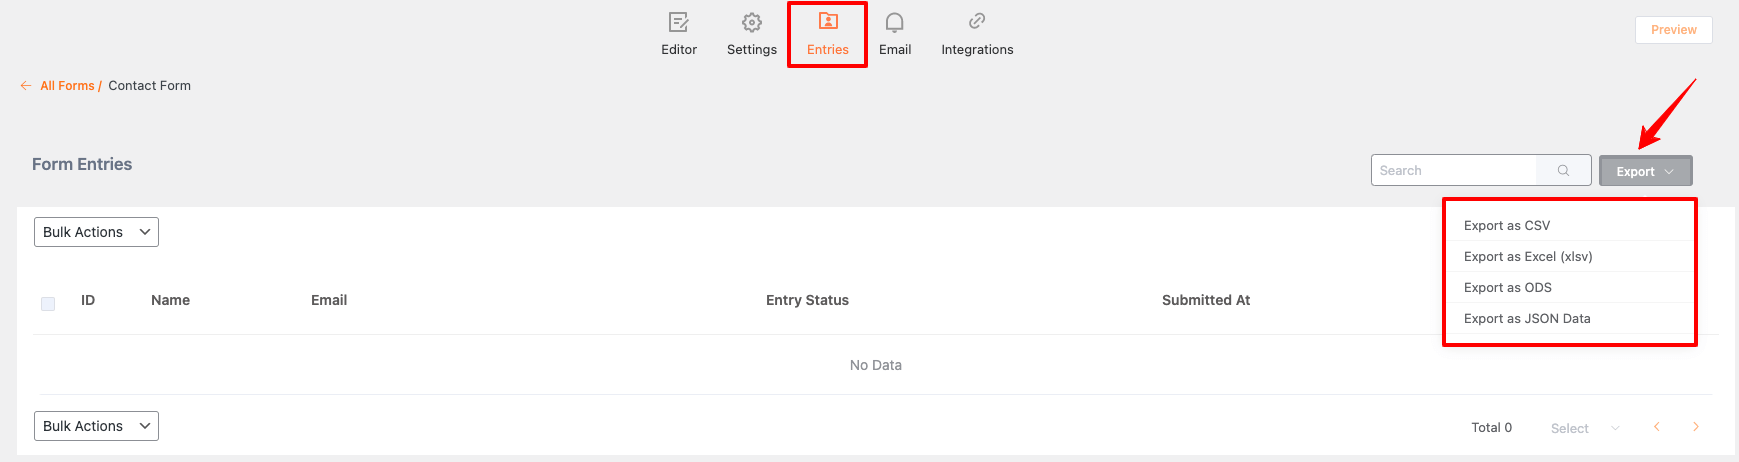Open the page size Select dropdown
Screen dimensions: 1739x462
[x=1586, y=428]
